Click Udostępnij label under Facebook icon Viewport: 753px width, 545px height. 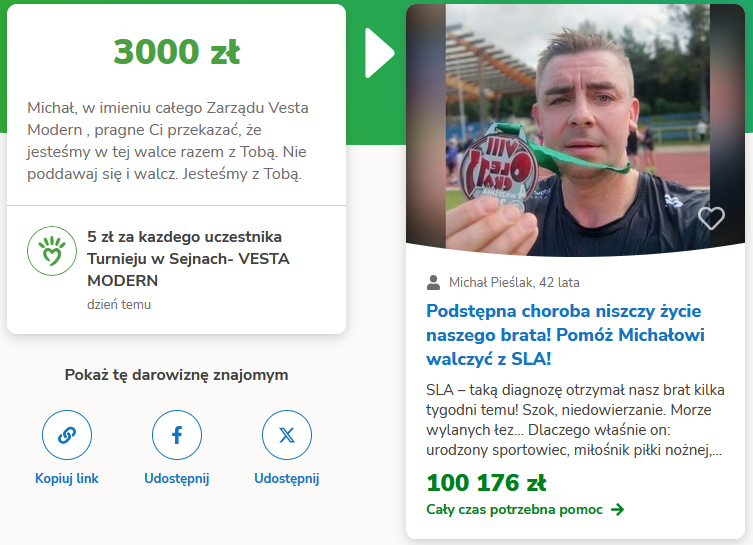(177, 479)
